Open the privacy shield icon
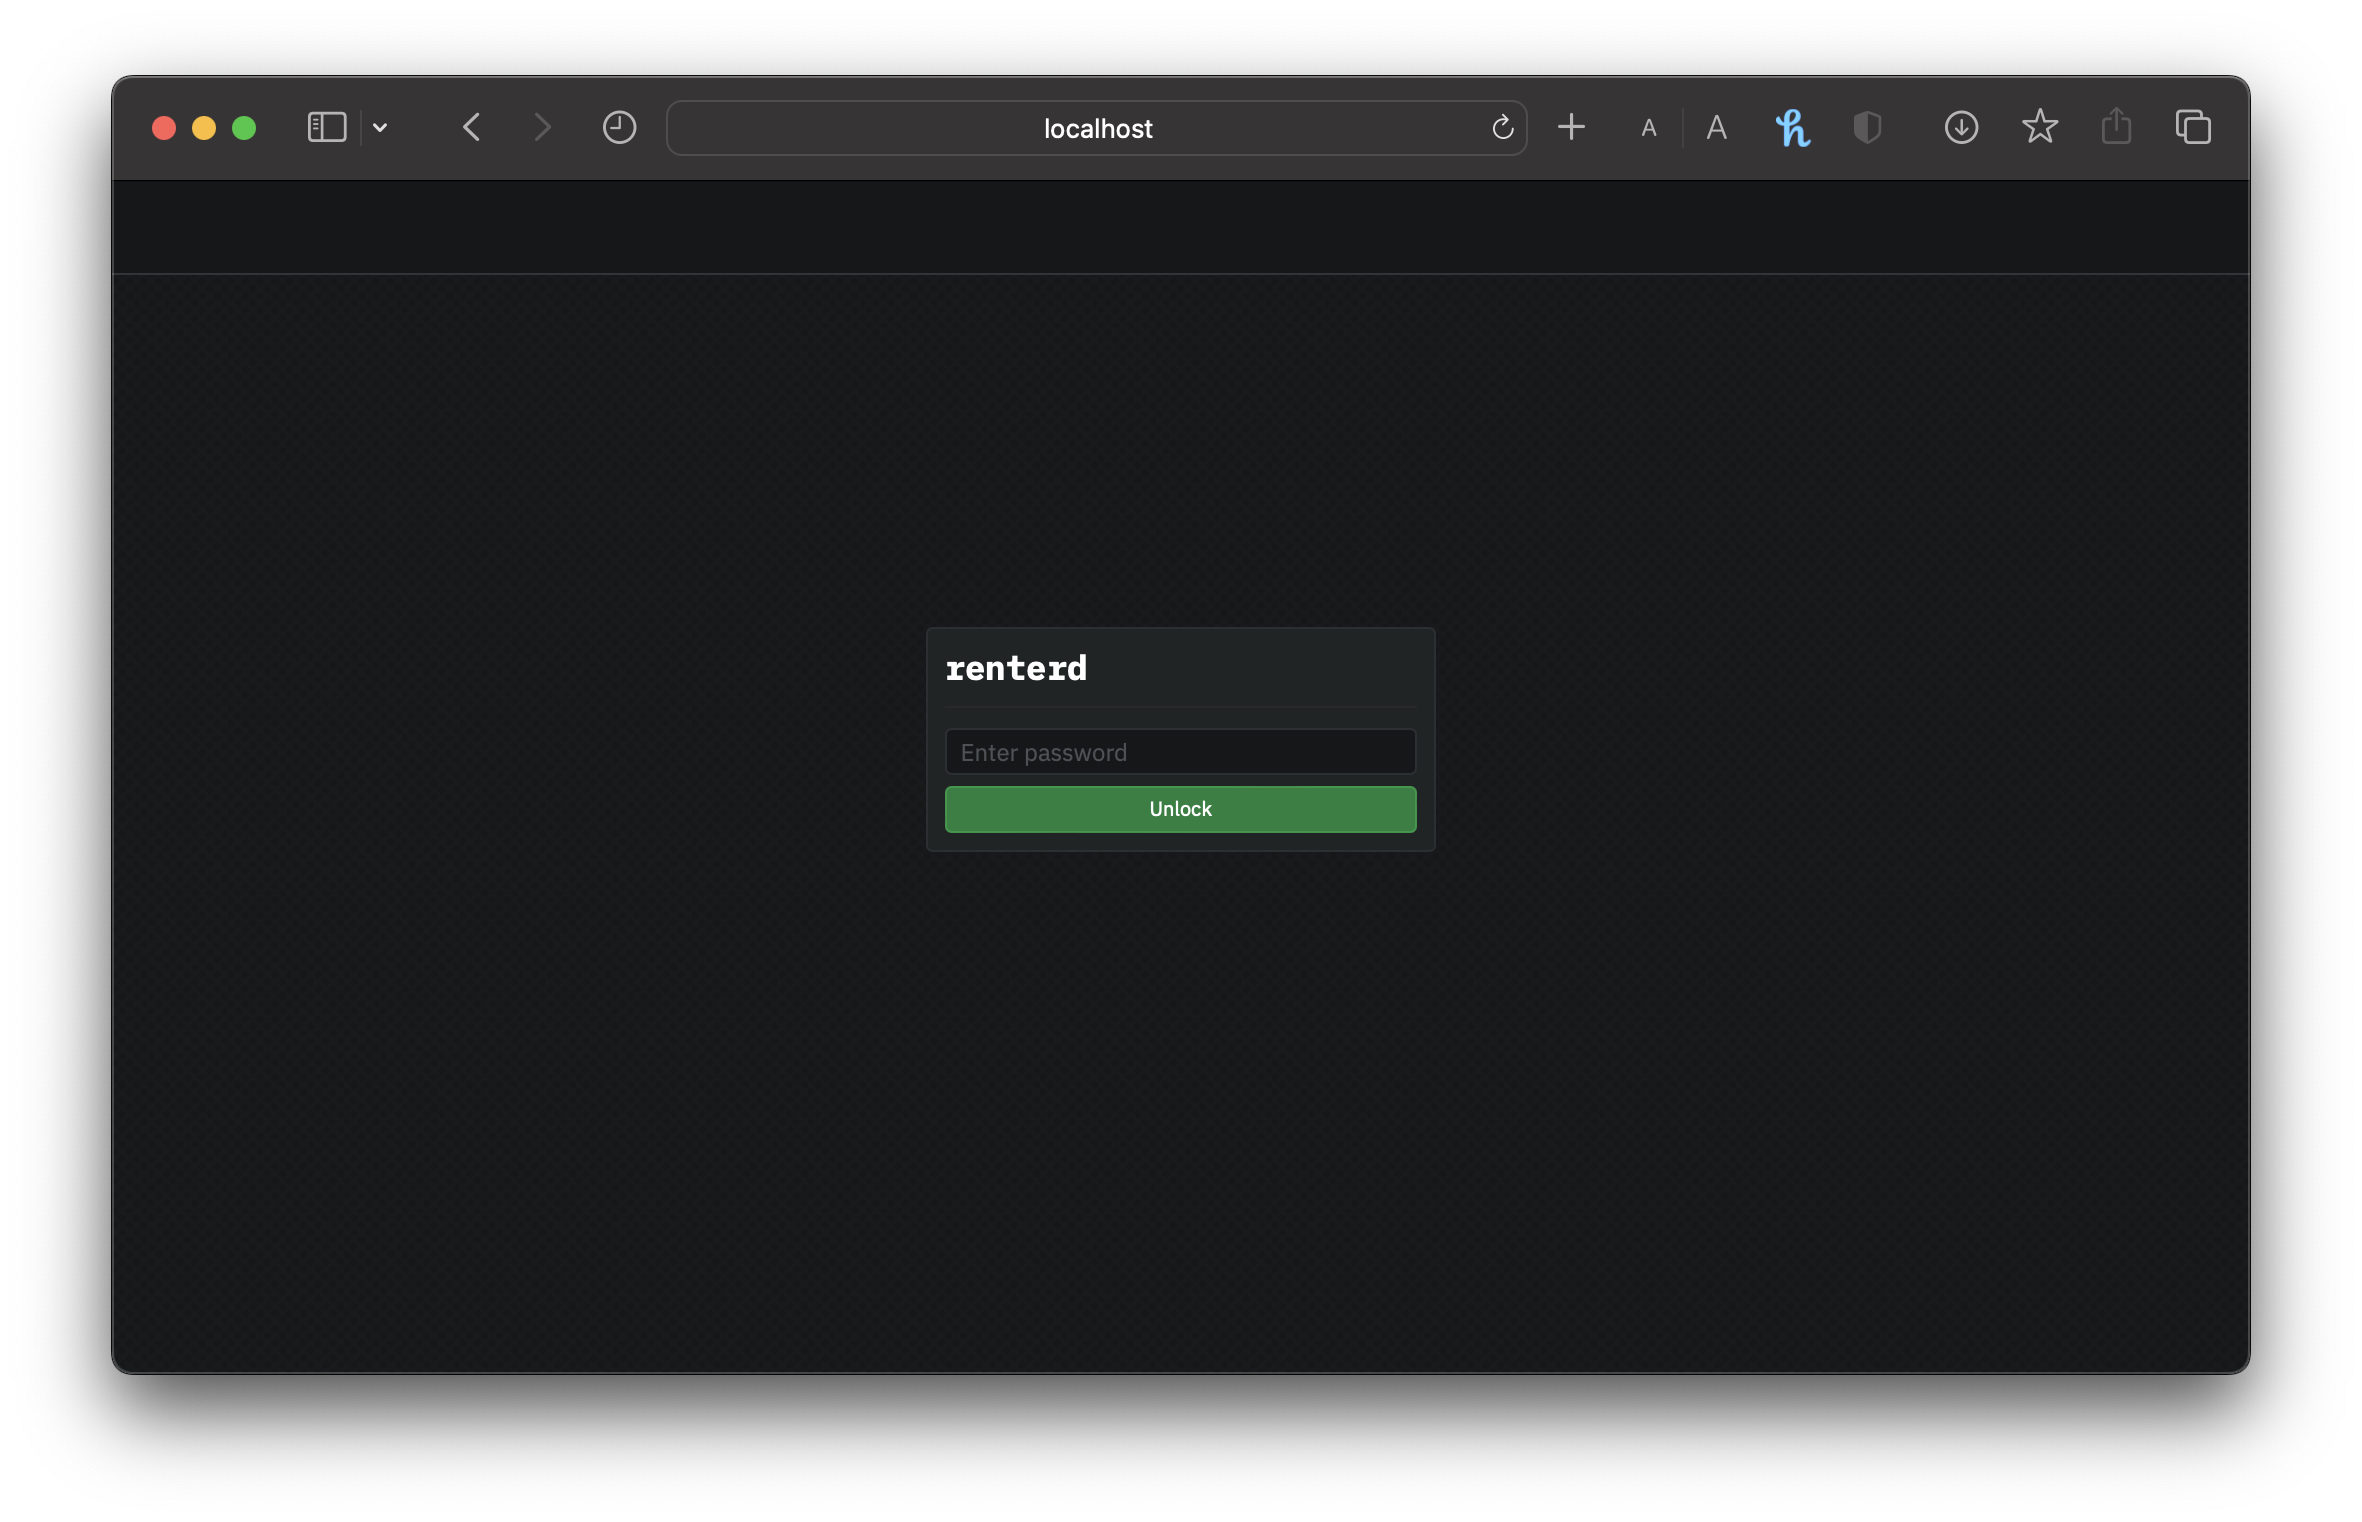Viewport: 2362px width, 1522px height. [x=1866, y=128]
